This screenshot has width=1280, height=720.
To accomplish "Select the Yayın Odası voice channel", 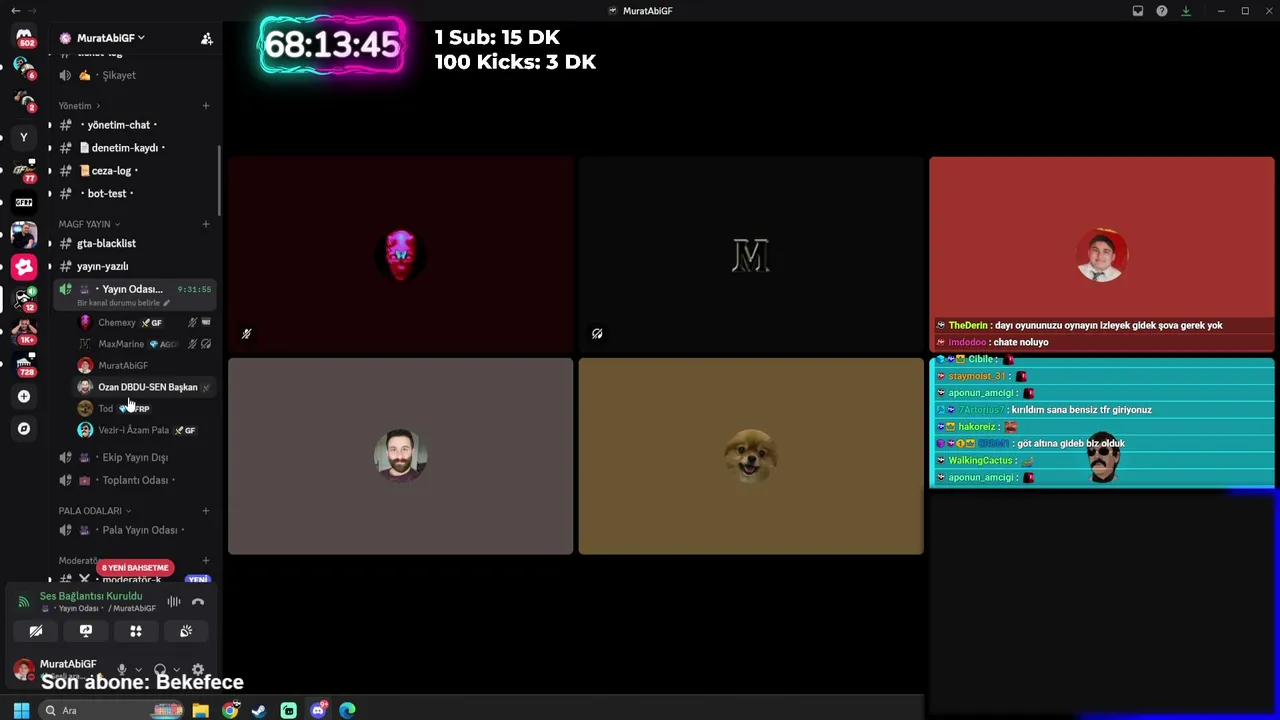I will click(x=134, y=293).
